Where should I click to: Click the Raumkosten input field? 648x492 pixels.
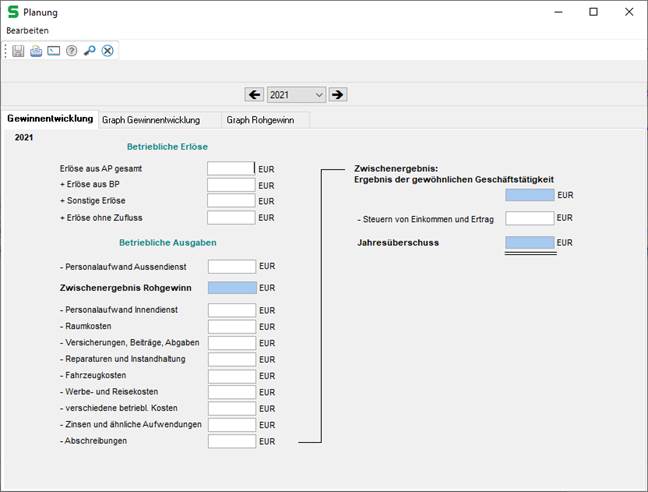pyautogui.click(x=231, y=327)
